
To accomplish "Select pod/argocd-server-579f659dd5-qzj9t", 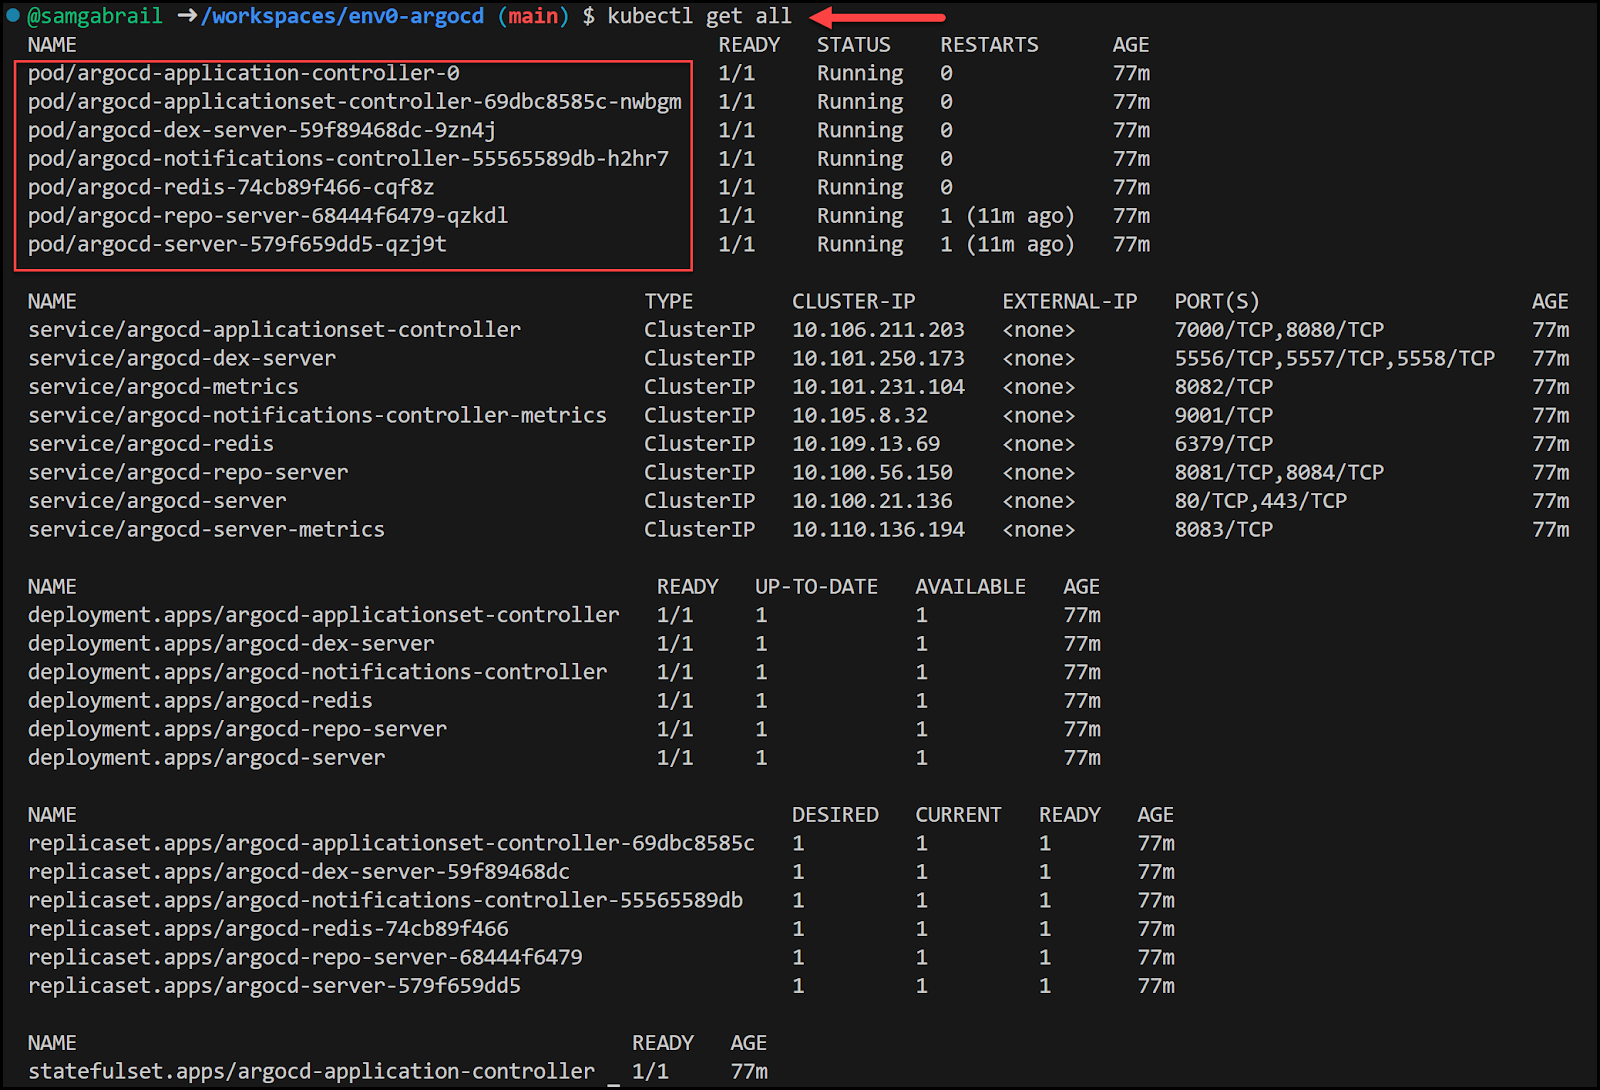I will point(237,244).
